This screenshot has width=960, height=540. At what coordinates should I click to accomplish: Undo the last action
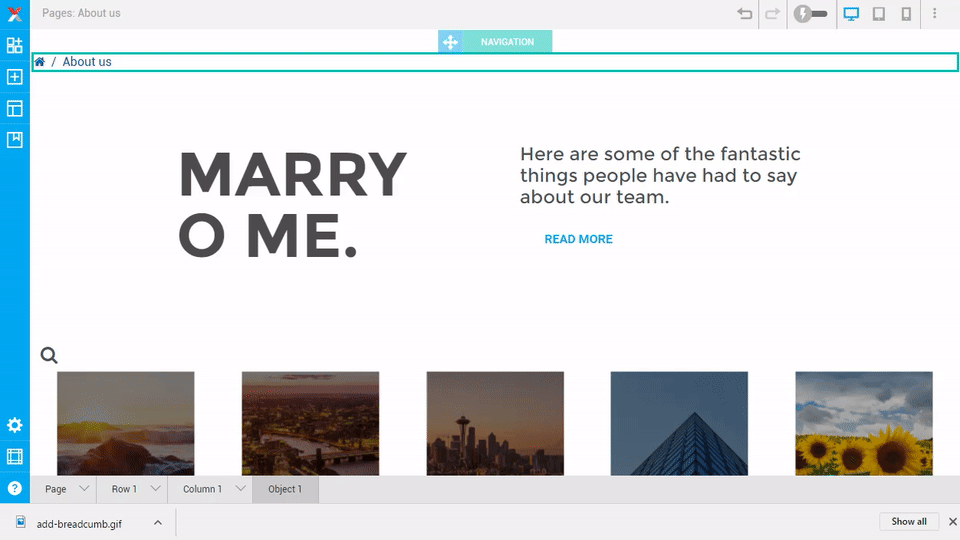744,13
